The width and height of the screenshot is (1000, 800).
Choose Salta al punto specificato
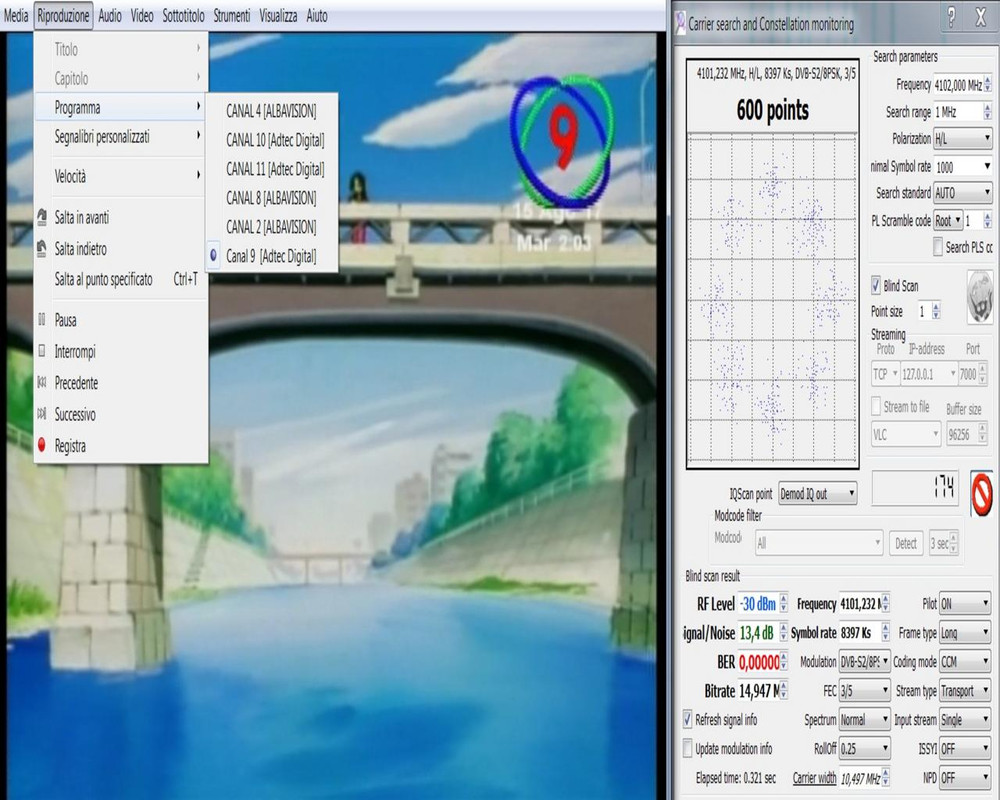121,279
